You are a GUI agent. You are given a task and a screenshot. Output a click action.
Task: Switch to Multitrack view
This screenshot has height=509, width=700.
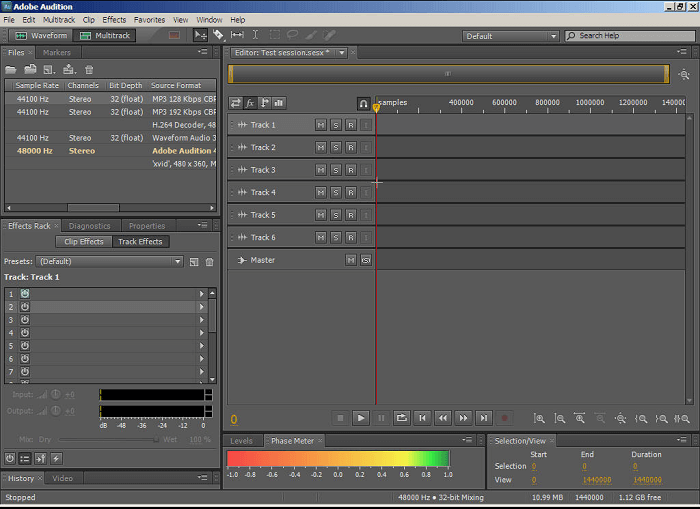[x=104, y=36]
